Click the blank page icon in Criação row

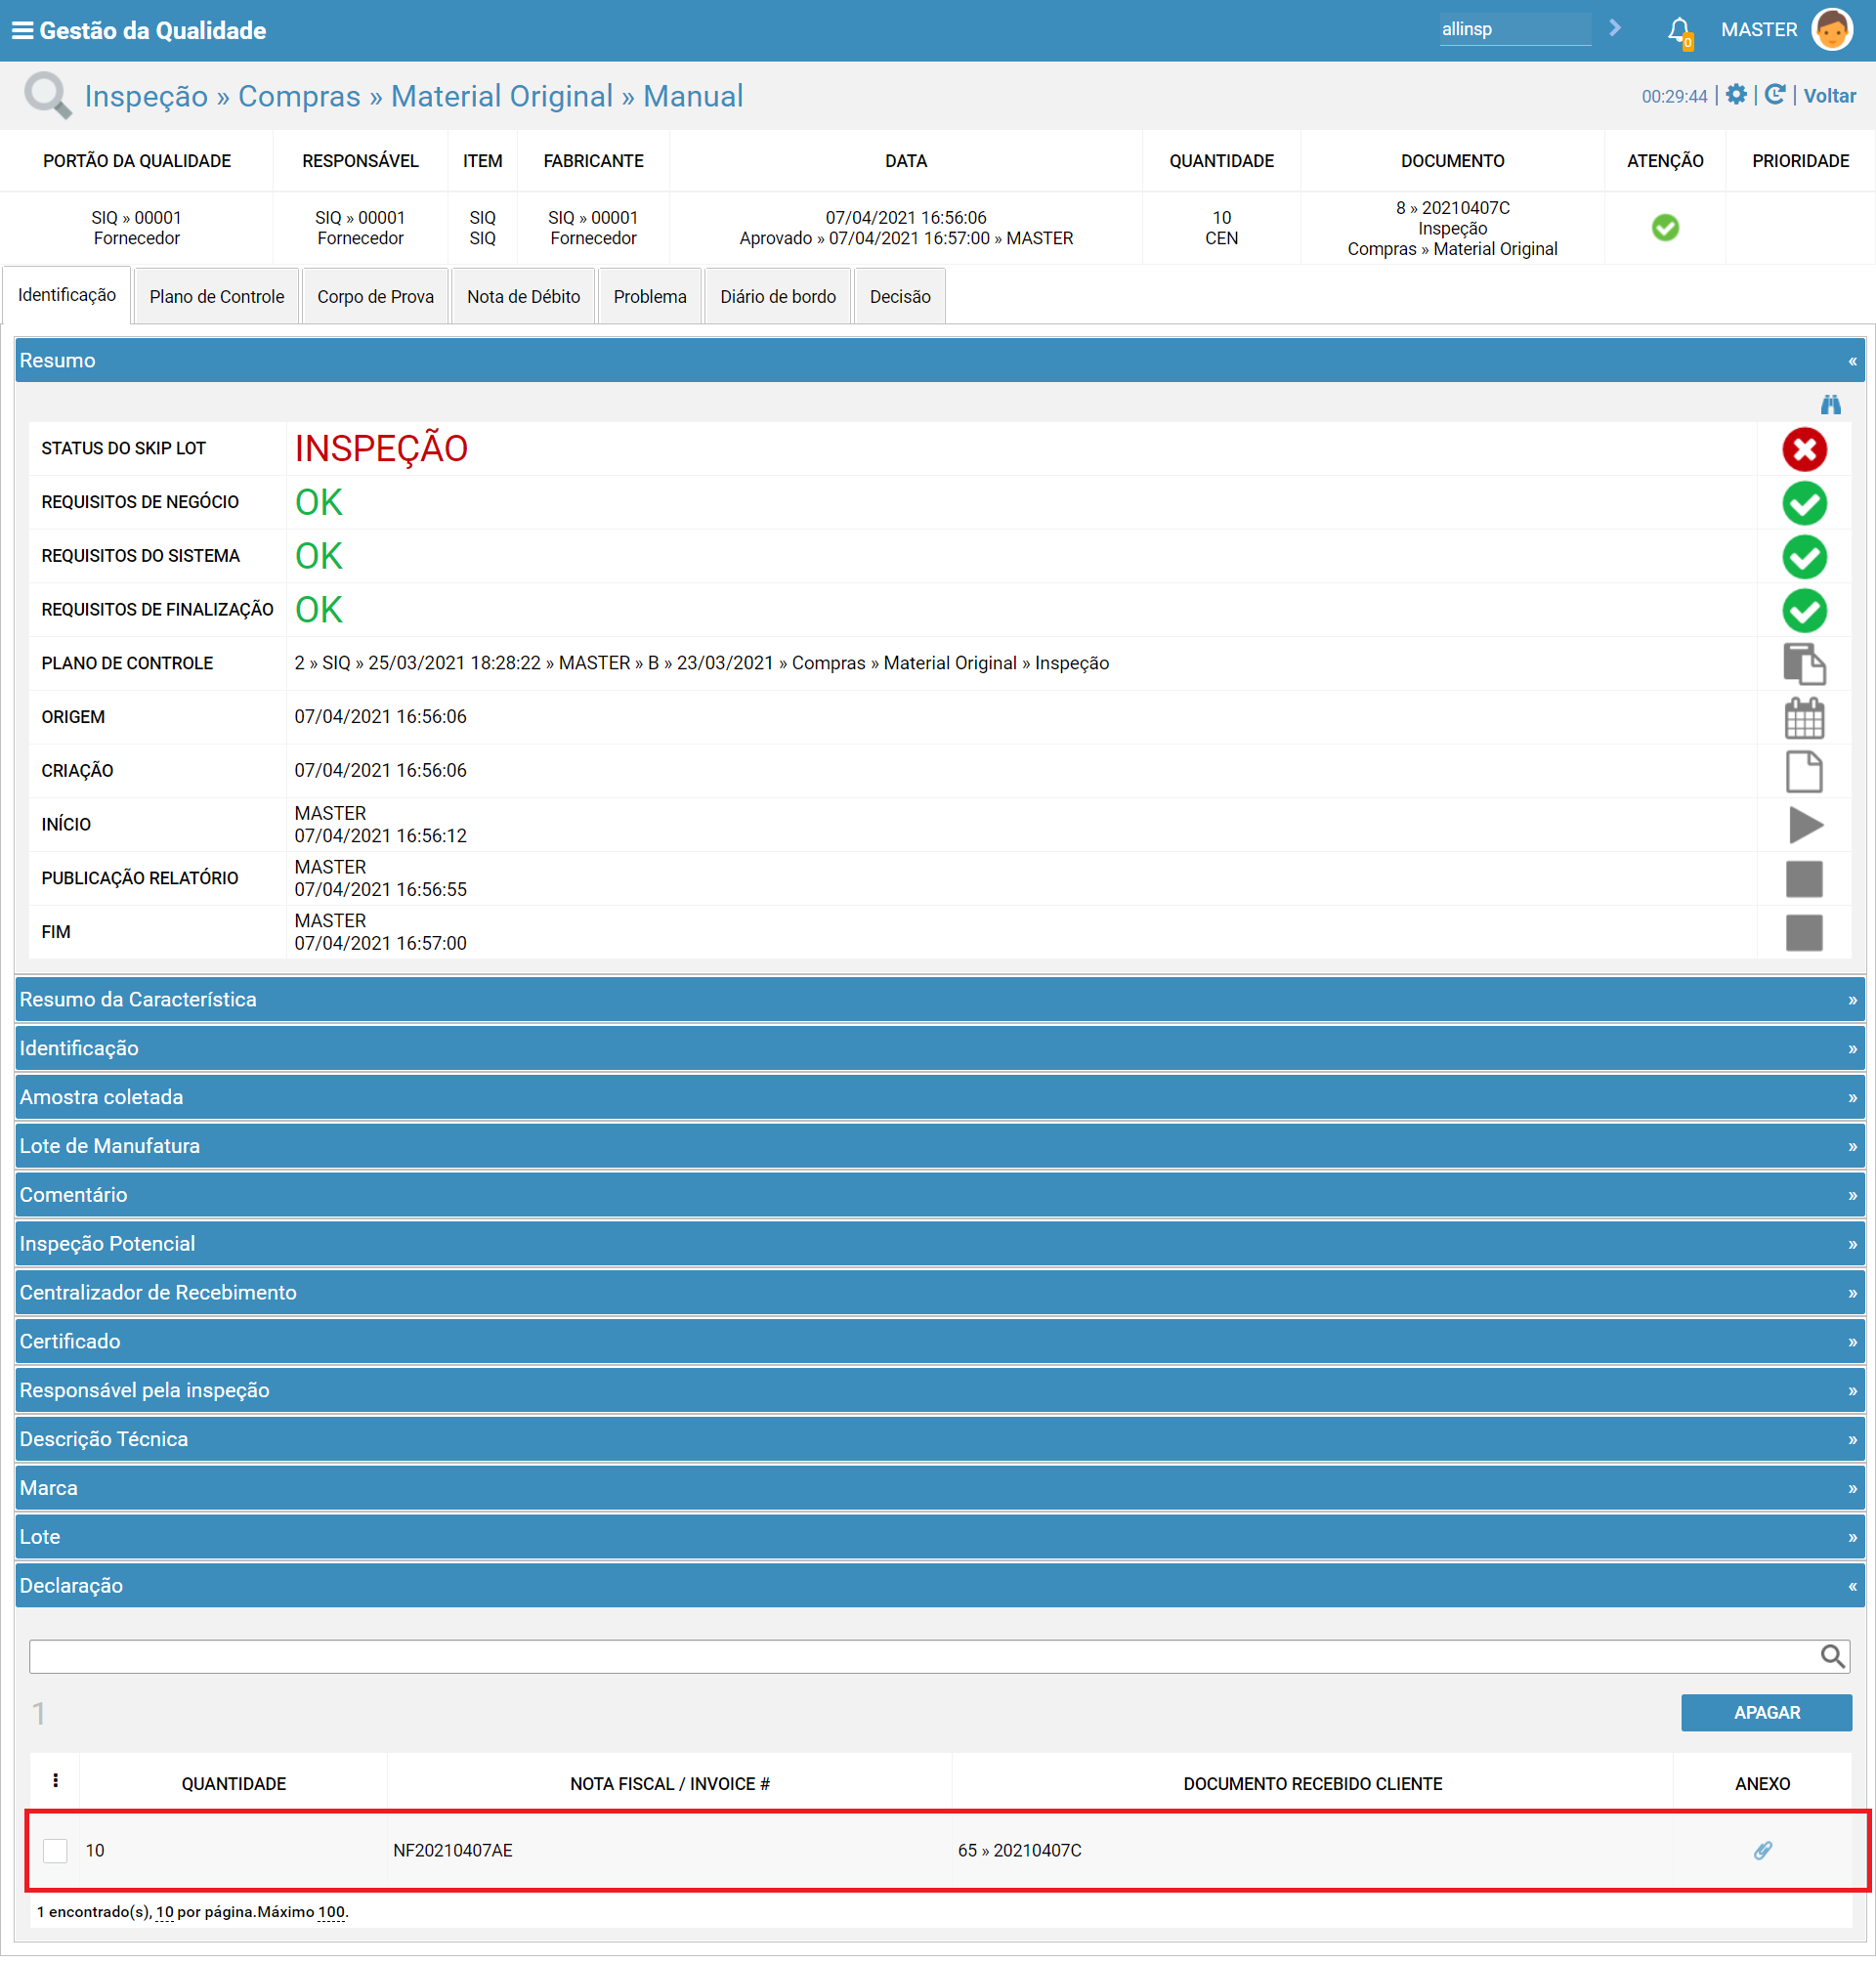point(1804,772)
